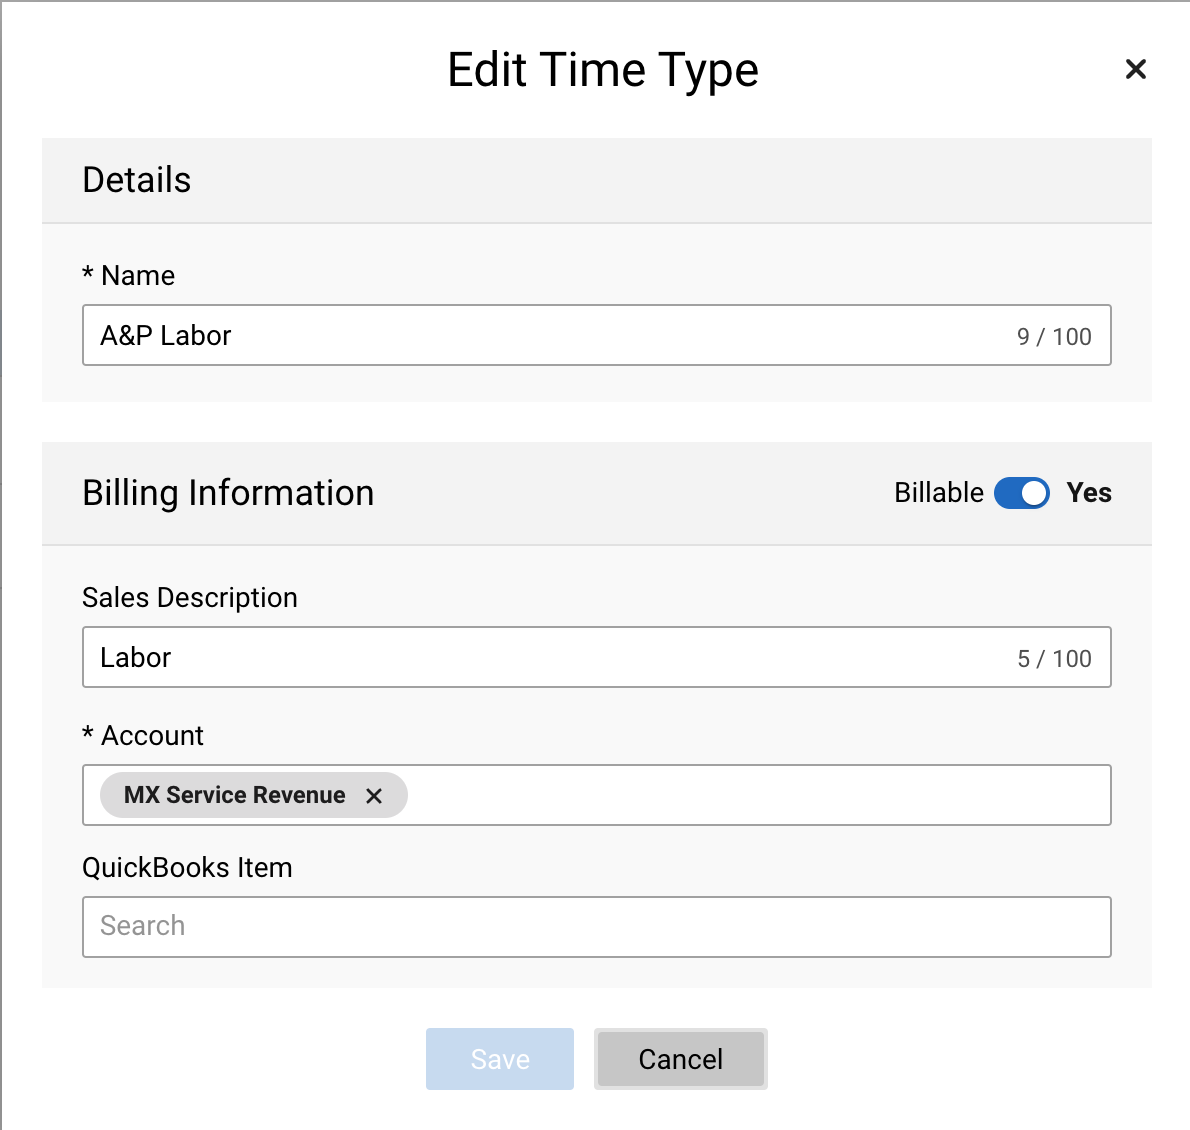The width and height of the screenshot is (1190, 1130).
Task: Click the Billing Information heading
Action: tap(228, 493)
